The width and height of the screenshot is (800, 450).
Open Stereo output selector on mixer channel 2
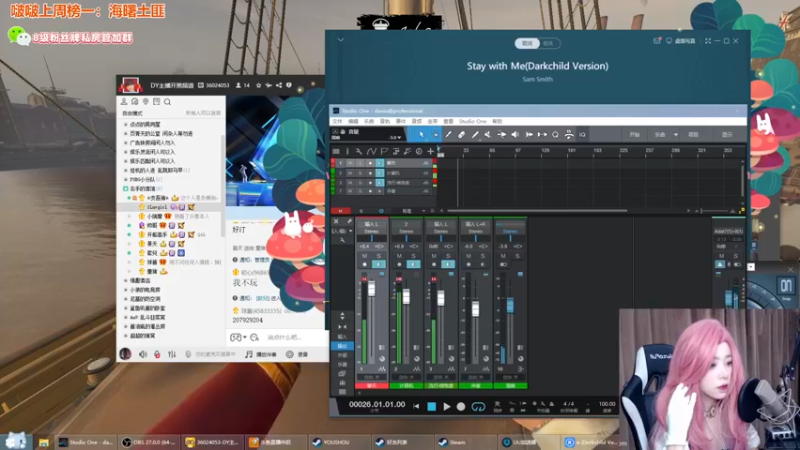406,231
